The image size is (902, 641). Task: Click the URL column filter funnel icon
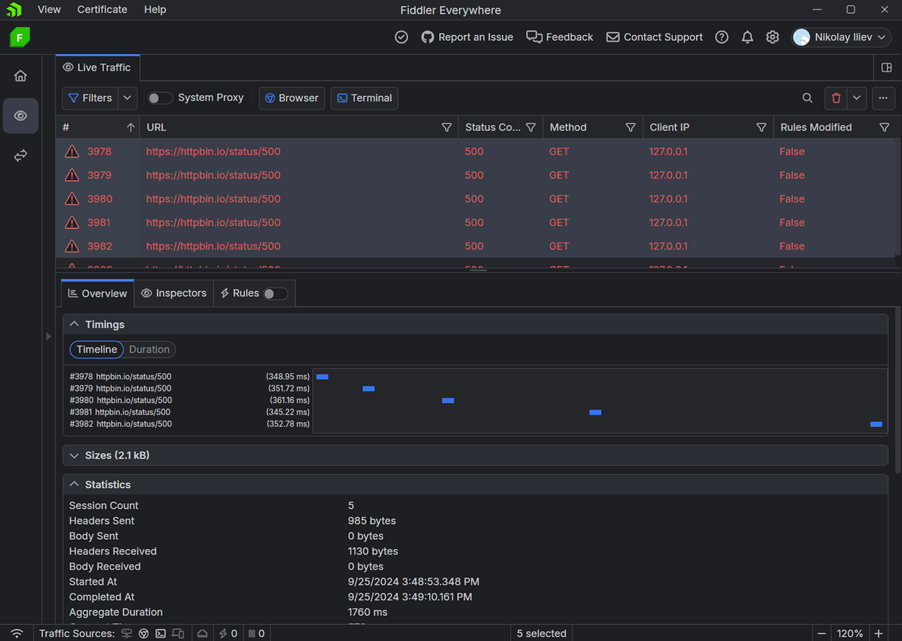pos(446,128)
